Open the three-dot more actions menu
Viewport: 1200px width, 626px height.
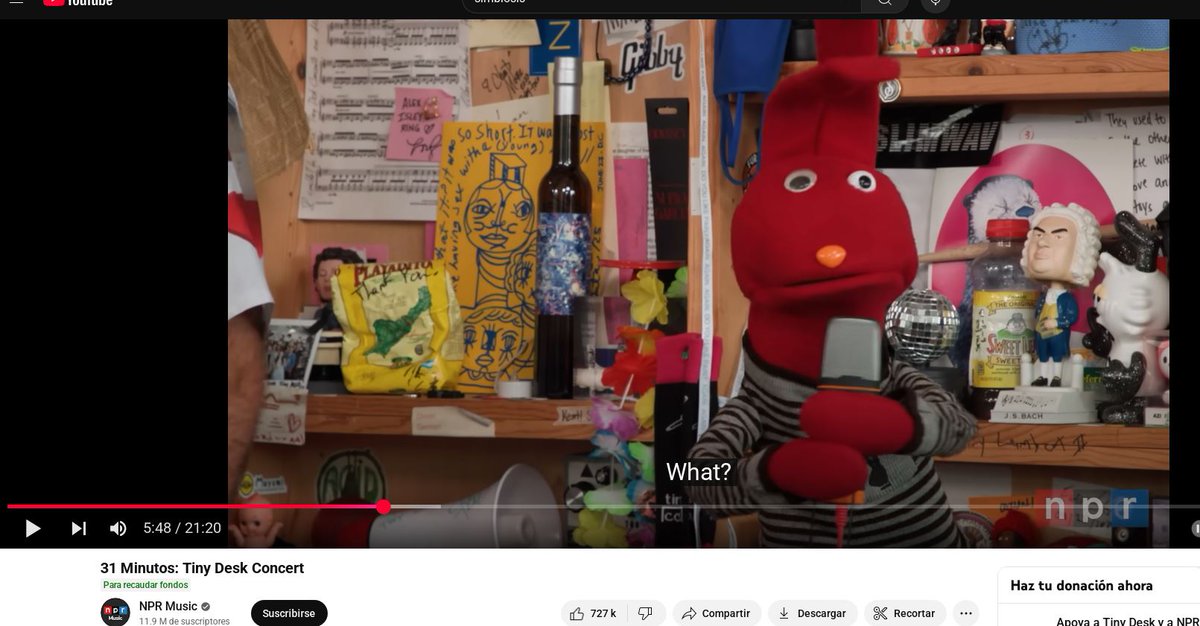point(965,613)
